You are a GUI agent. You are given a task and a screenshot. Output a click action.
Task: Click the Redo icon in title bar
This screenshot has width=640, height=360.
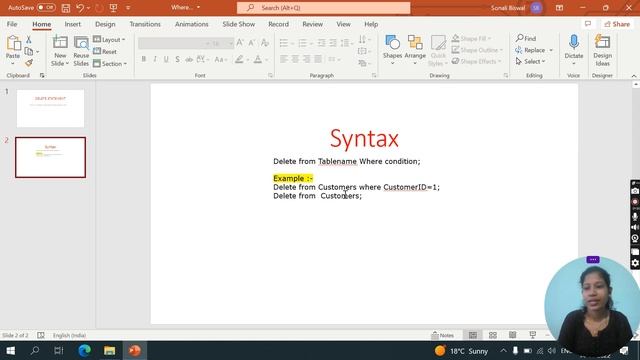tap(99, 8)
